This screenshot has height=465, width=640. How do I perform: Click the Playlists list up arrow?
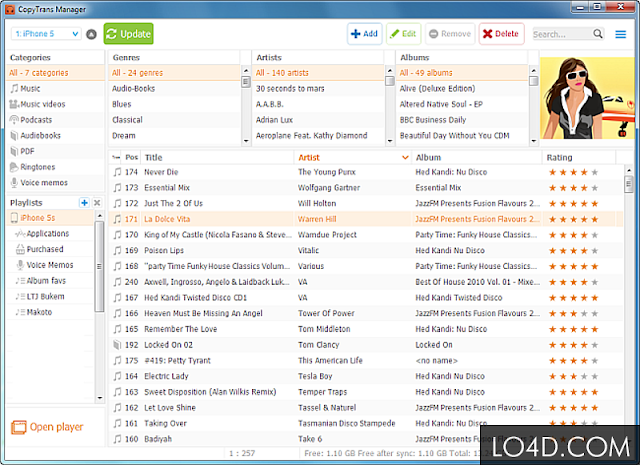click(x=100, y=216)
